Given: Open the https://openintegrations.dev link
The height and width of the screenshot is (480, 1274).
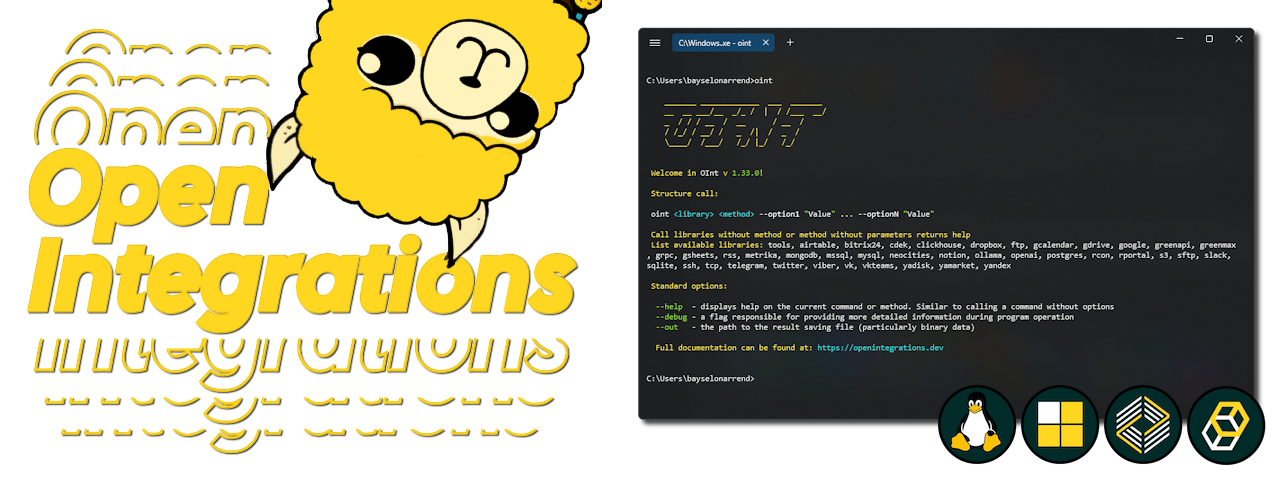Looking at the screenshot, I should [x=880, y=348].
